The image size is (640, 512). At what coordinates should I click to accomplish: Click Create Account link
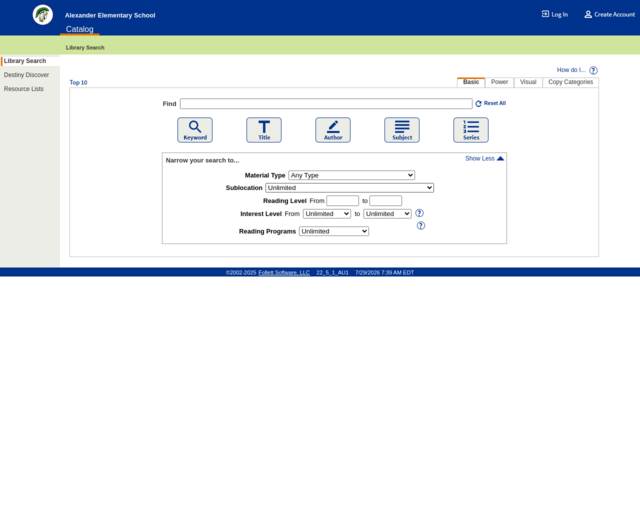tap(610, 14)
